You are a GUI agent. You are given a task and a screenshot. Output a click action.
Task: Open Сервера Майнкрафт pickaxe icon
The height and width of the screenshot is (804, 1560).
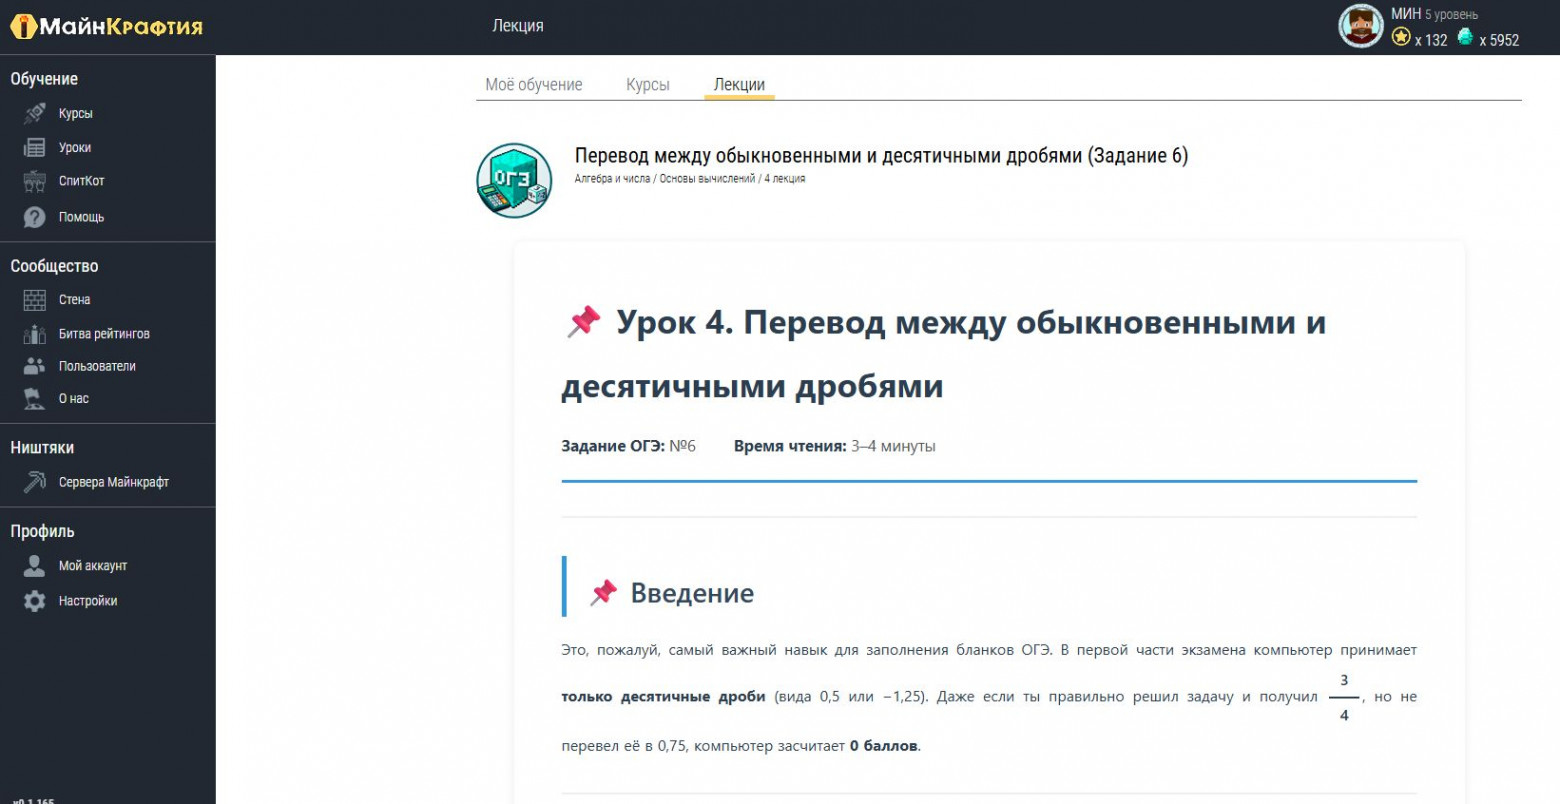tap(33, 482)
